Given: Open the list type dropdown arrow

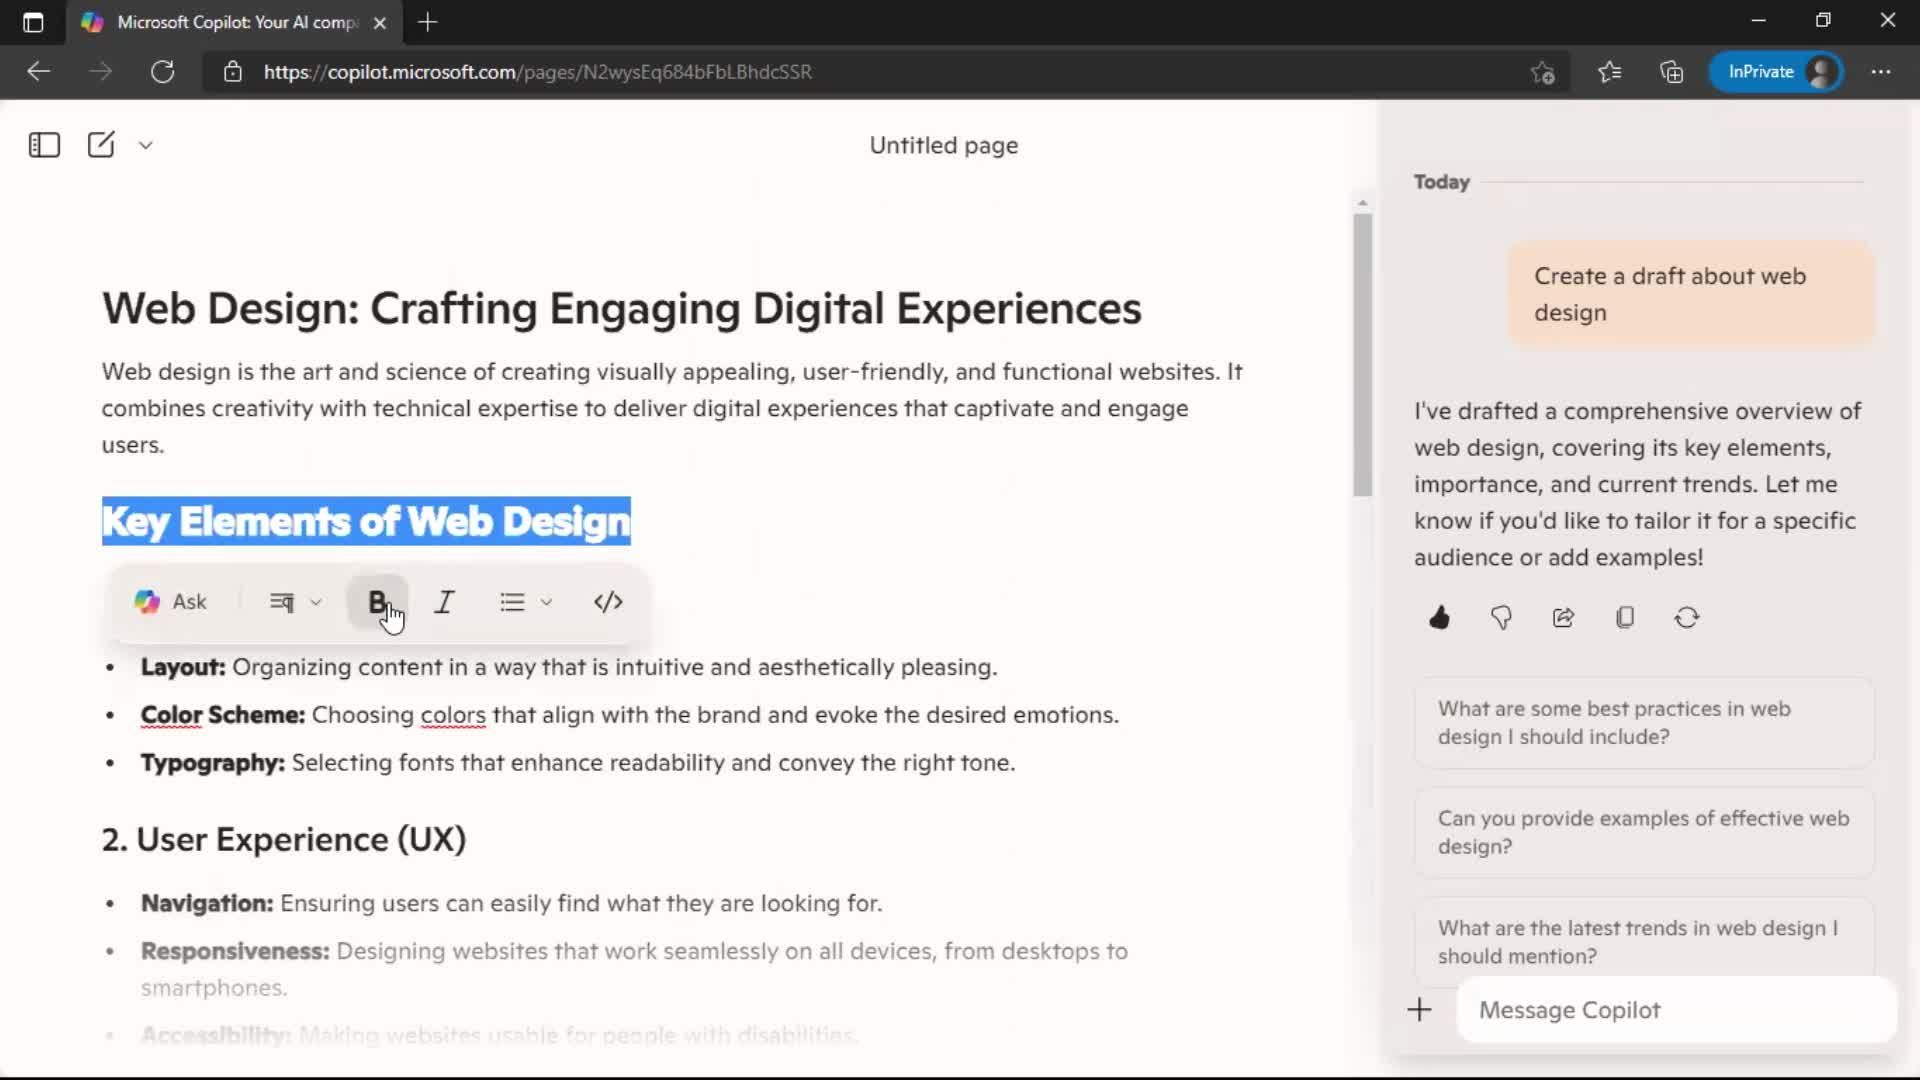Looking at the screenshot, I should (546, 602).
